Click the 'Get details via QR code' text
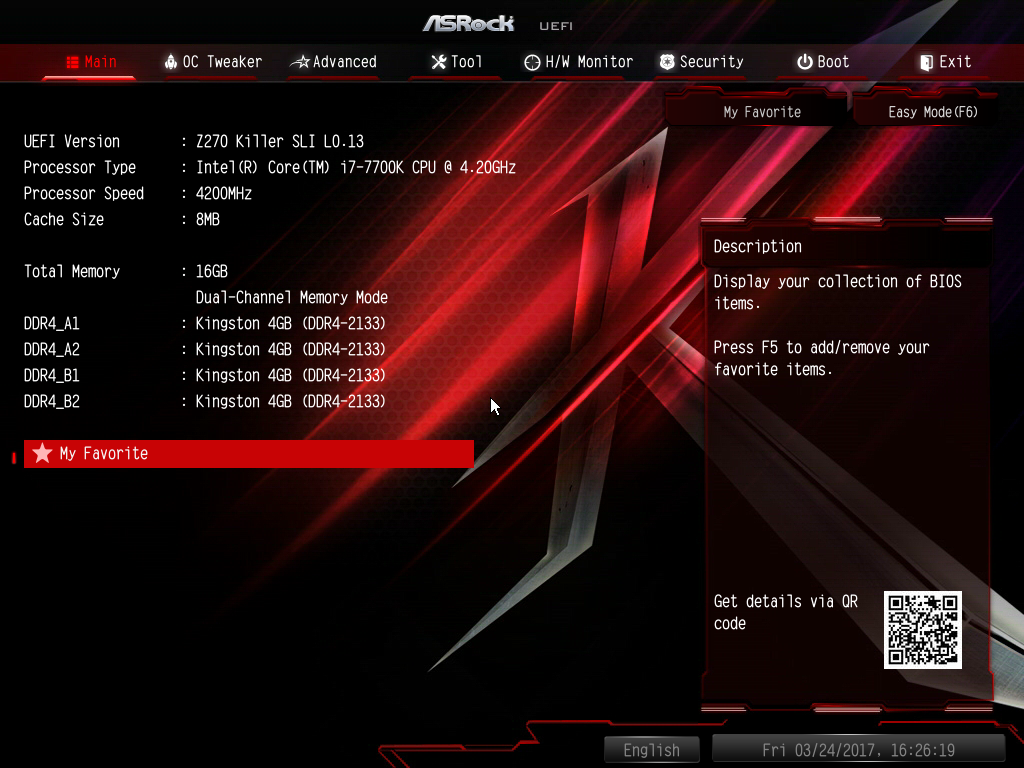 [786, 613]
